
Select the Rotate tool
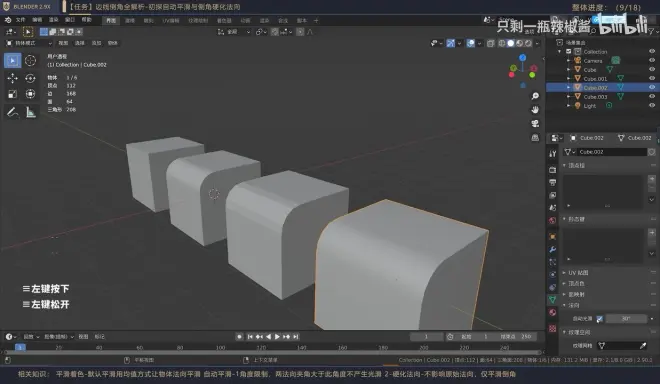[30, 78]
